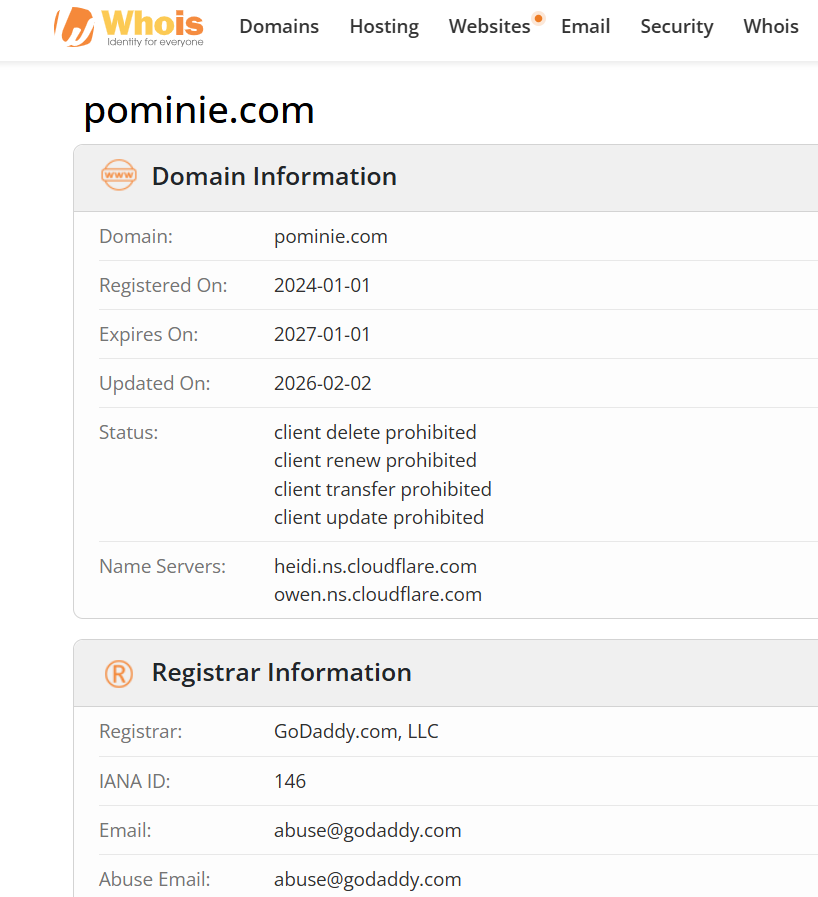Open the Email menu
The height and width of the screenshot is (897, 818).
click(586, 26)
